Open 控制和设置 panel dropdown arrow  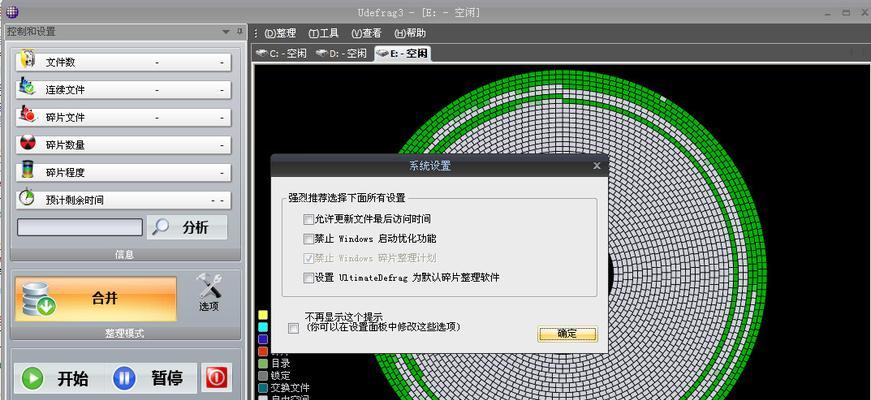click(226, 32)
